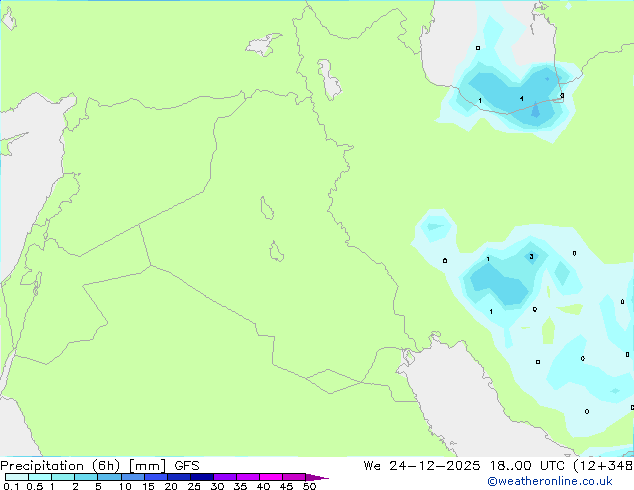Click the over-50 mm arrow at legend end
This screenshot has width=634, height=490.
[x=317, y=477]
